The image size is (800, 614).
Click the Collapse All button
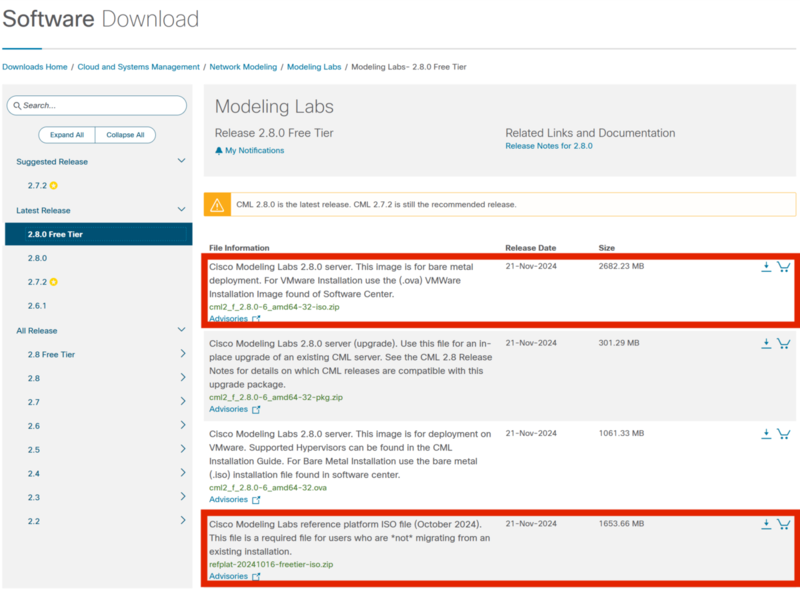[x=126, y=135]
